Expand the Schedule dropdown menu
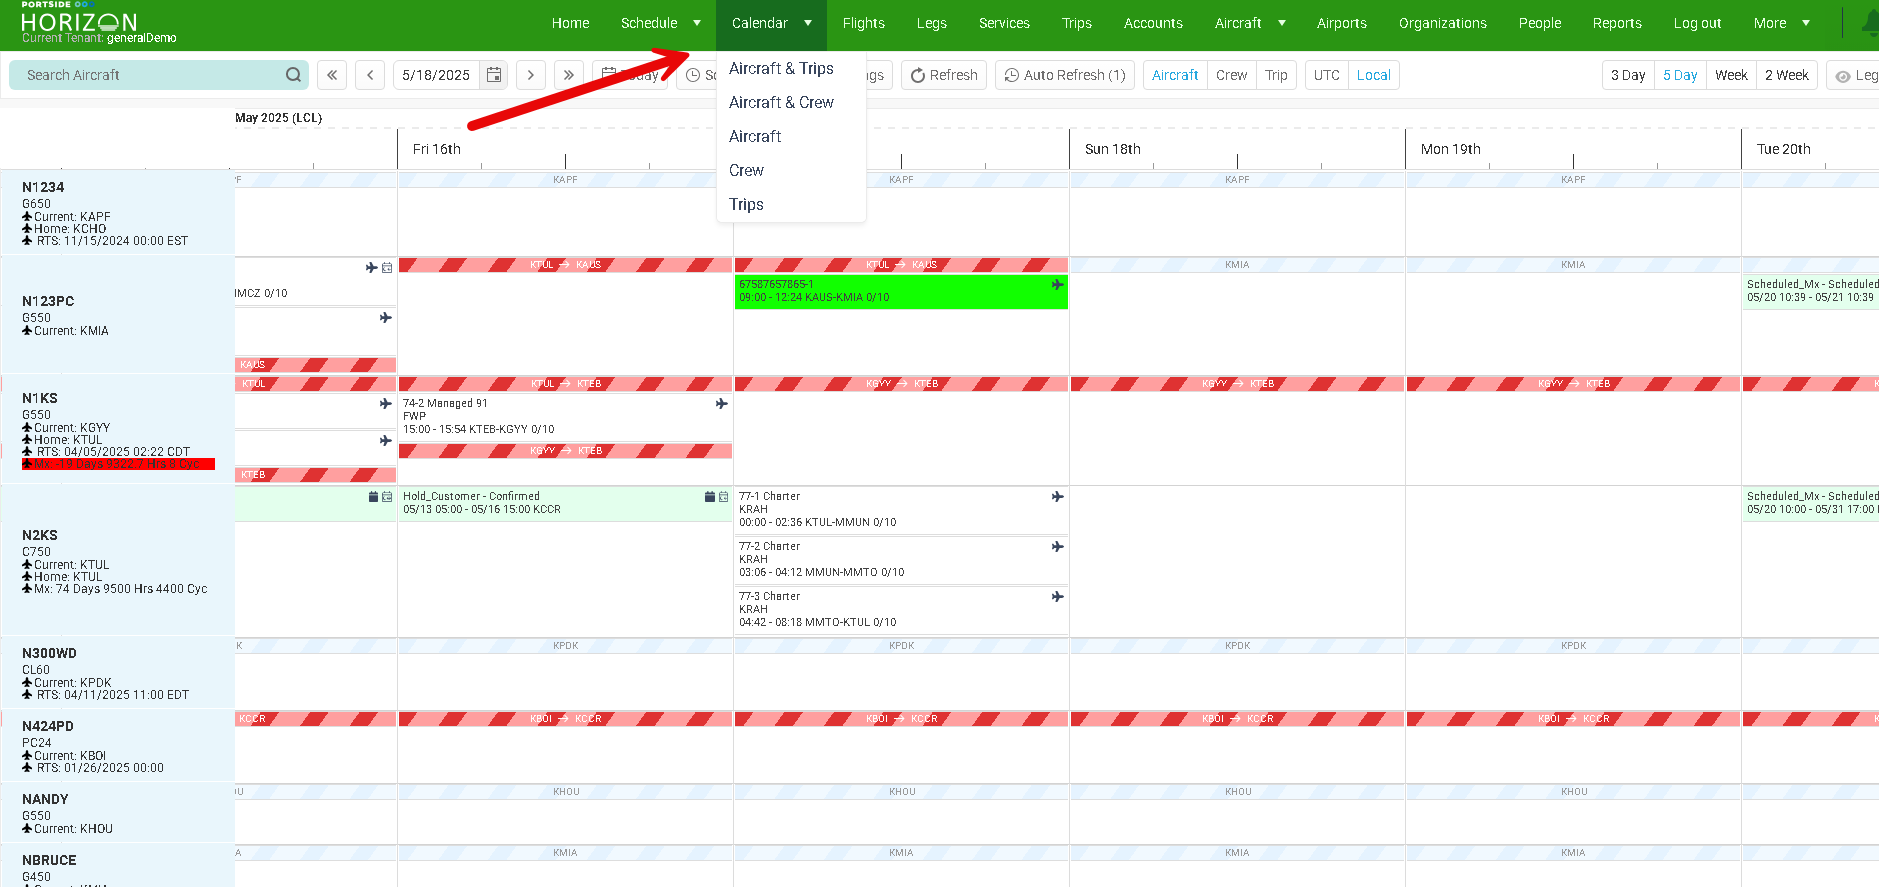 pyautogui.click(x=697, y=23)
